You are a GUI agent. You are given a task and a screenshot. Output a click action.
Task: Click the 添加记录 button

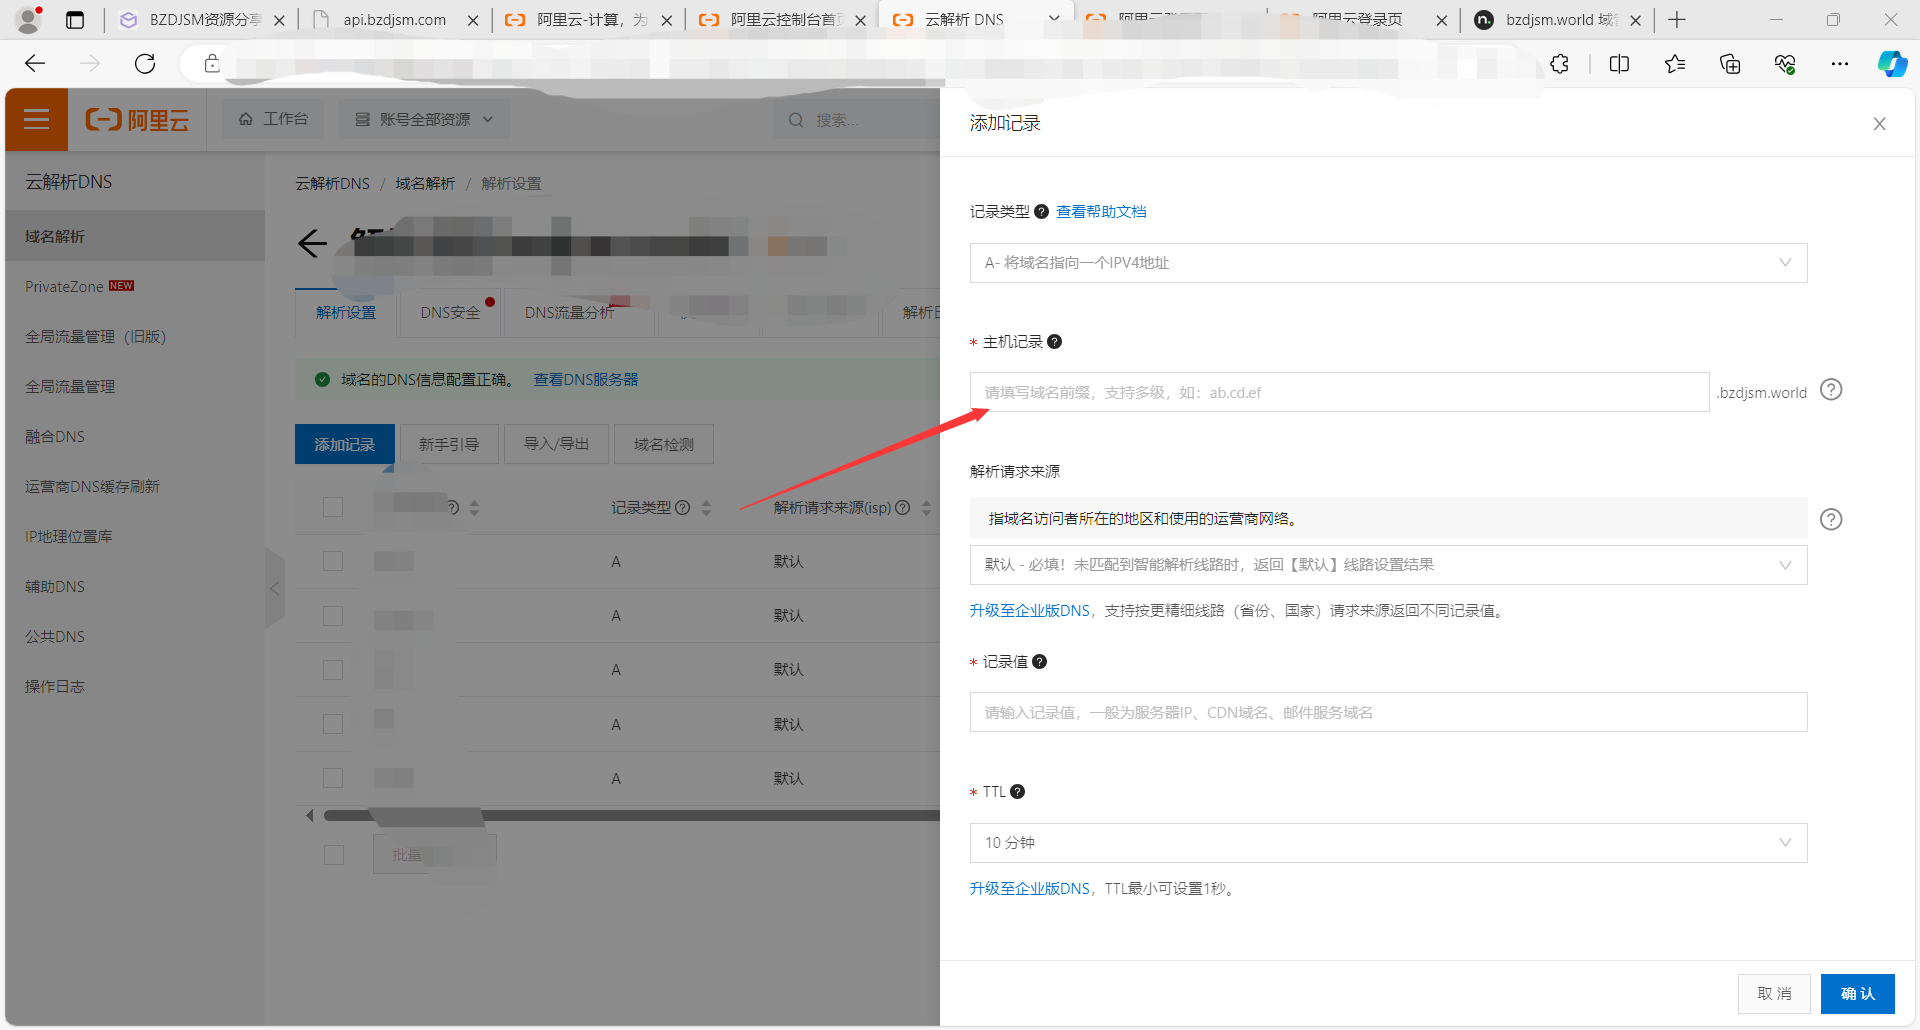[x=344, y=444]
